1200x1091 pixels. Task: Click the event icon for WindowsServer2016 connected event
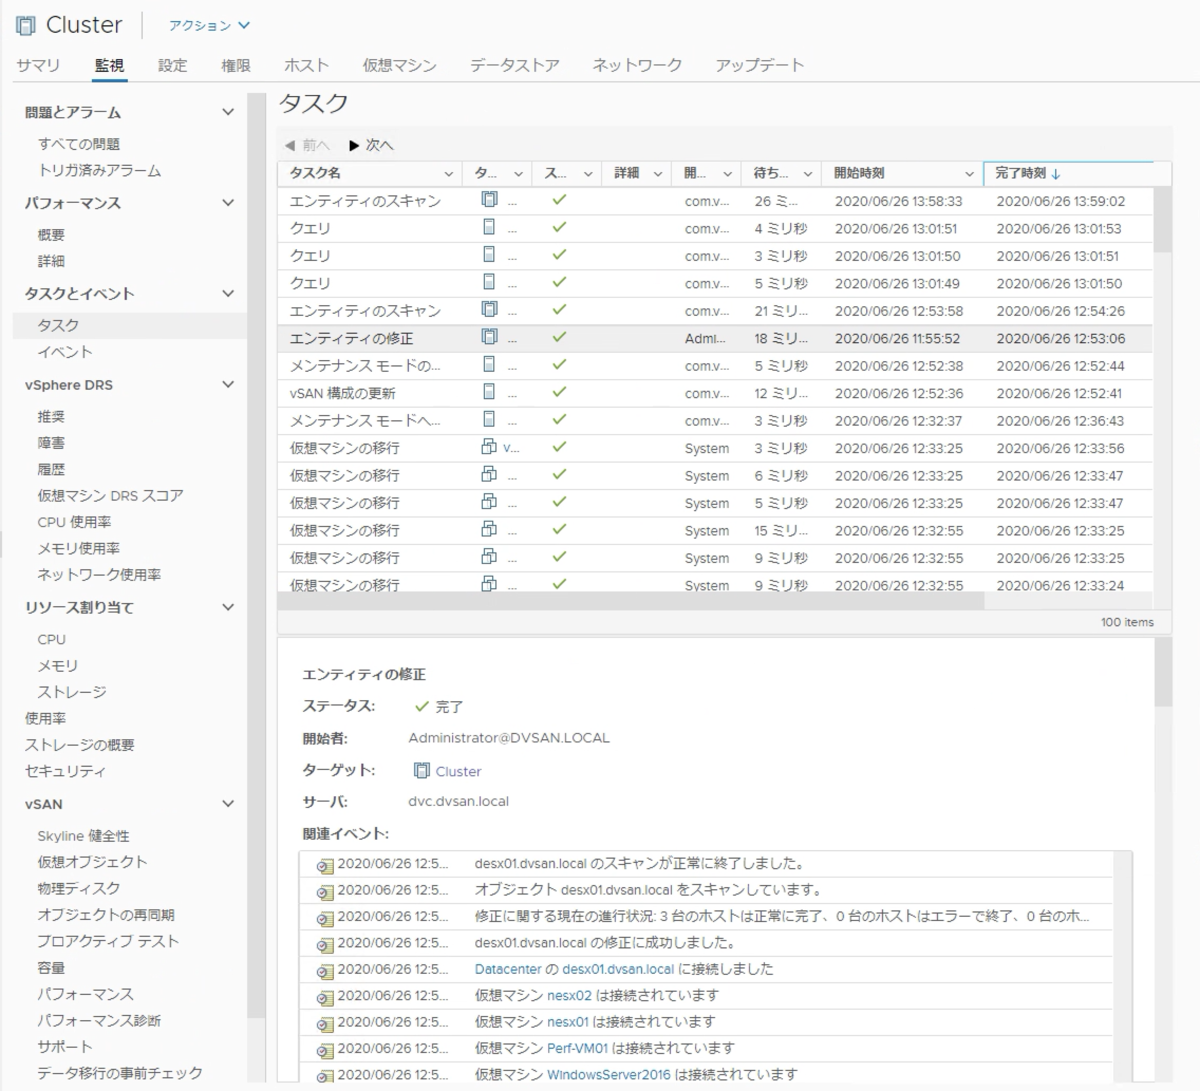(x=325, y=1076)
